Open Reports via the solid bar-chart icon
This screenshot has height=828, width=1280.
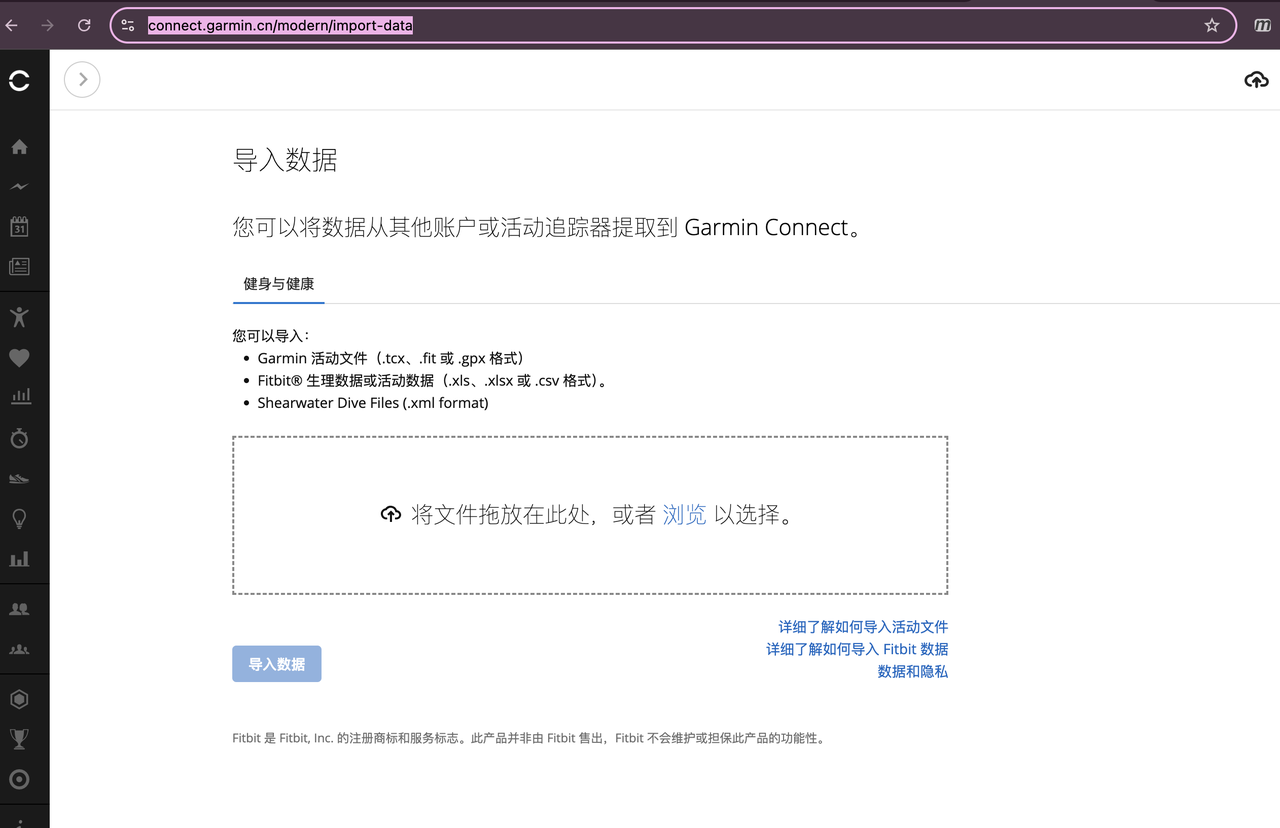click(x=19, y=559)
